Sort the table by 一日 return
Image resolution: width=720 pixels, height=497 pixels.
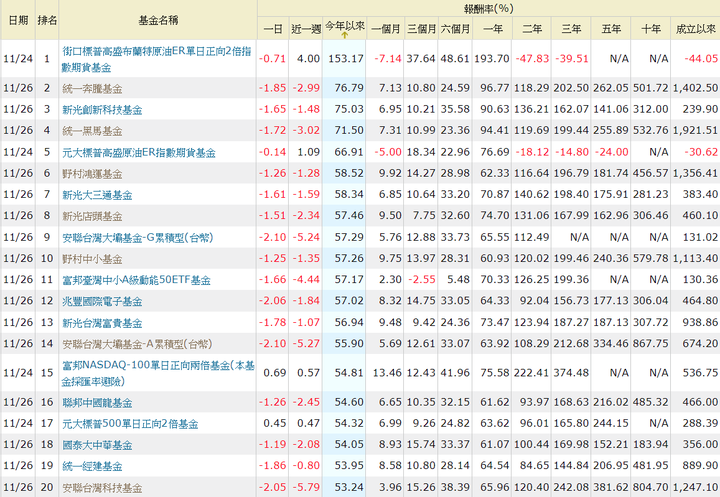273,29
